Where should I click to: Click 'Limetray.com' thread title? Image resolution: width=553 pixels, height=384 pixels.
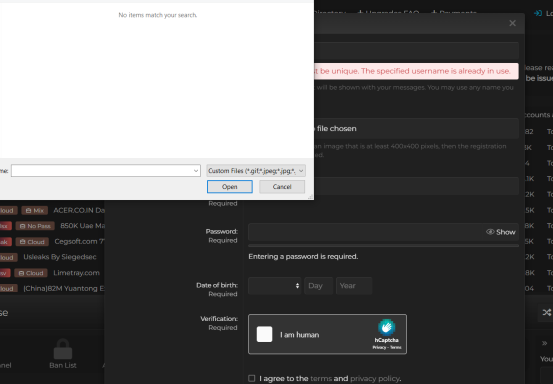[x=76, y=273]
